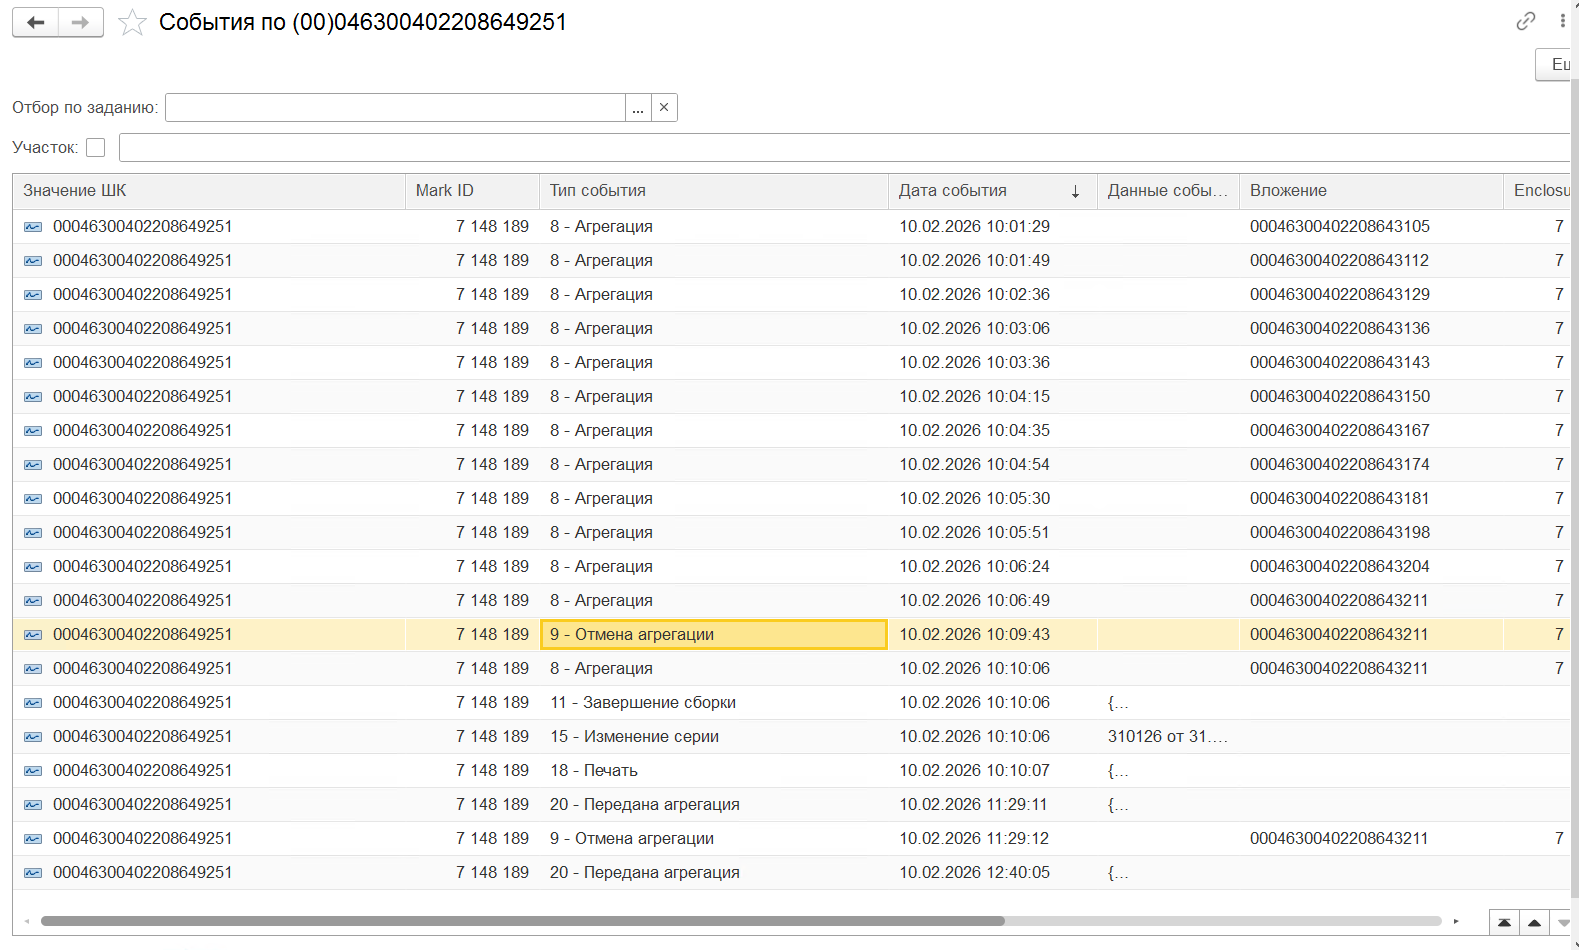Screen dimensions: 1579x950
Task: Add page to favorites with star icon
Action: coord(132,22)
